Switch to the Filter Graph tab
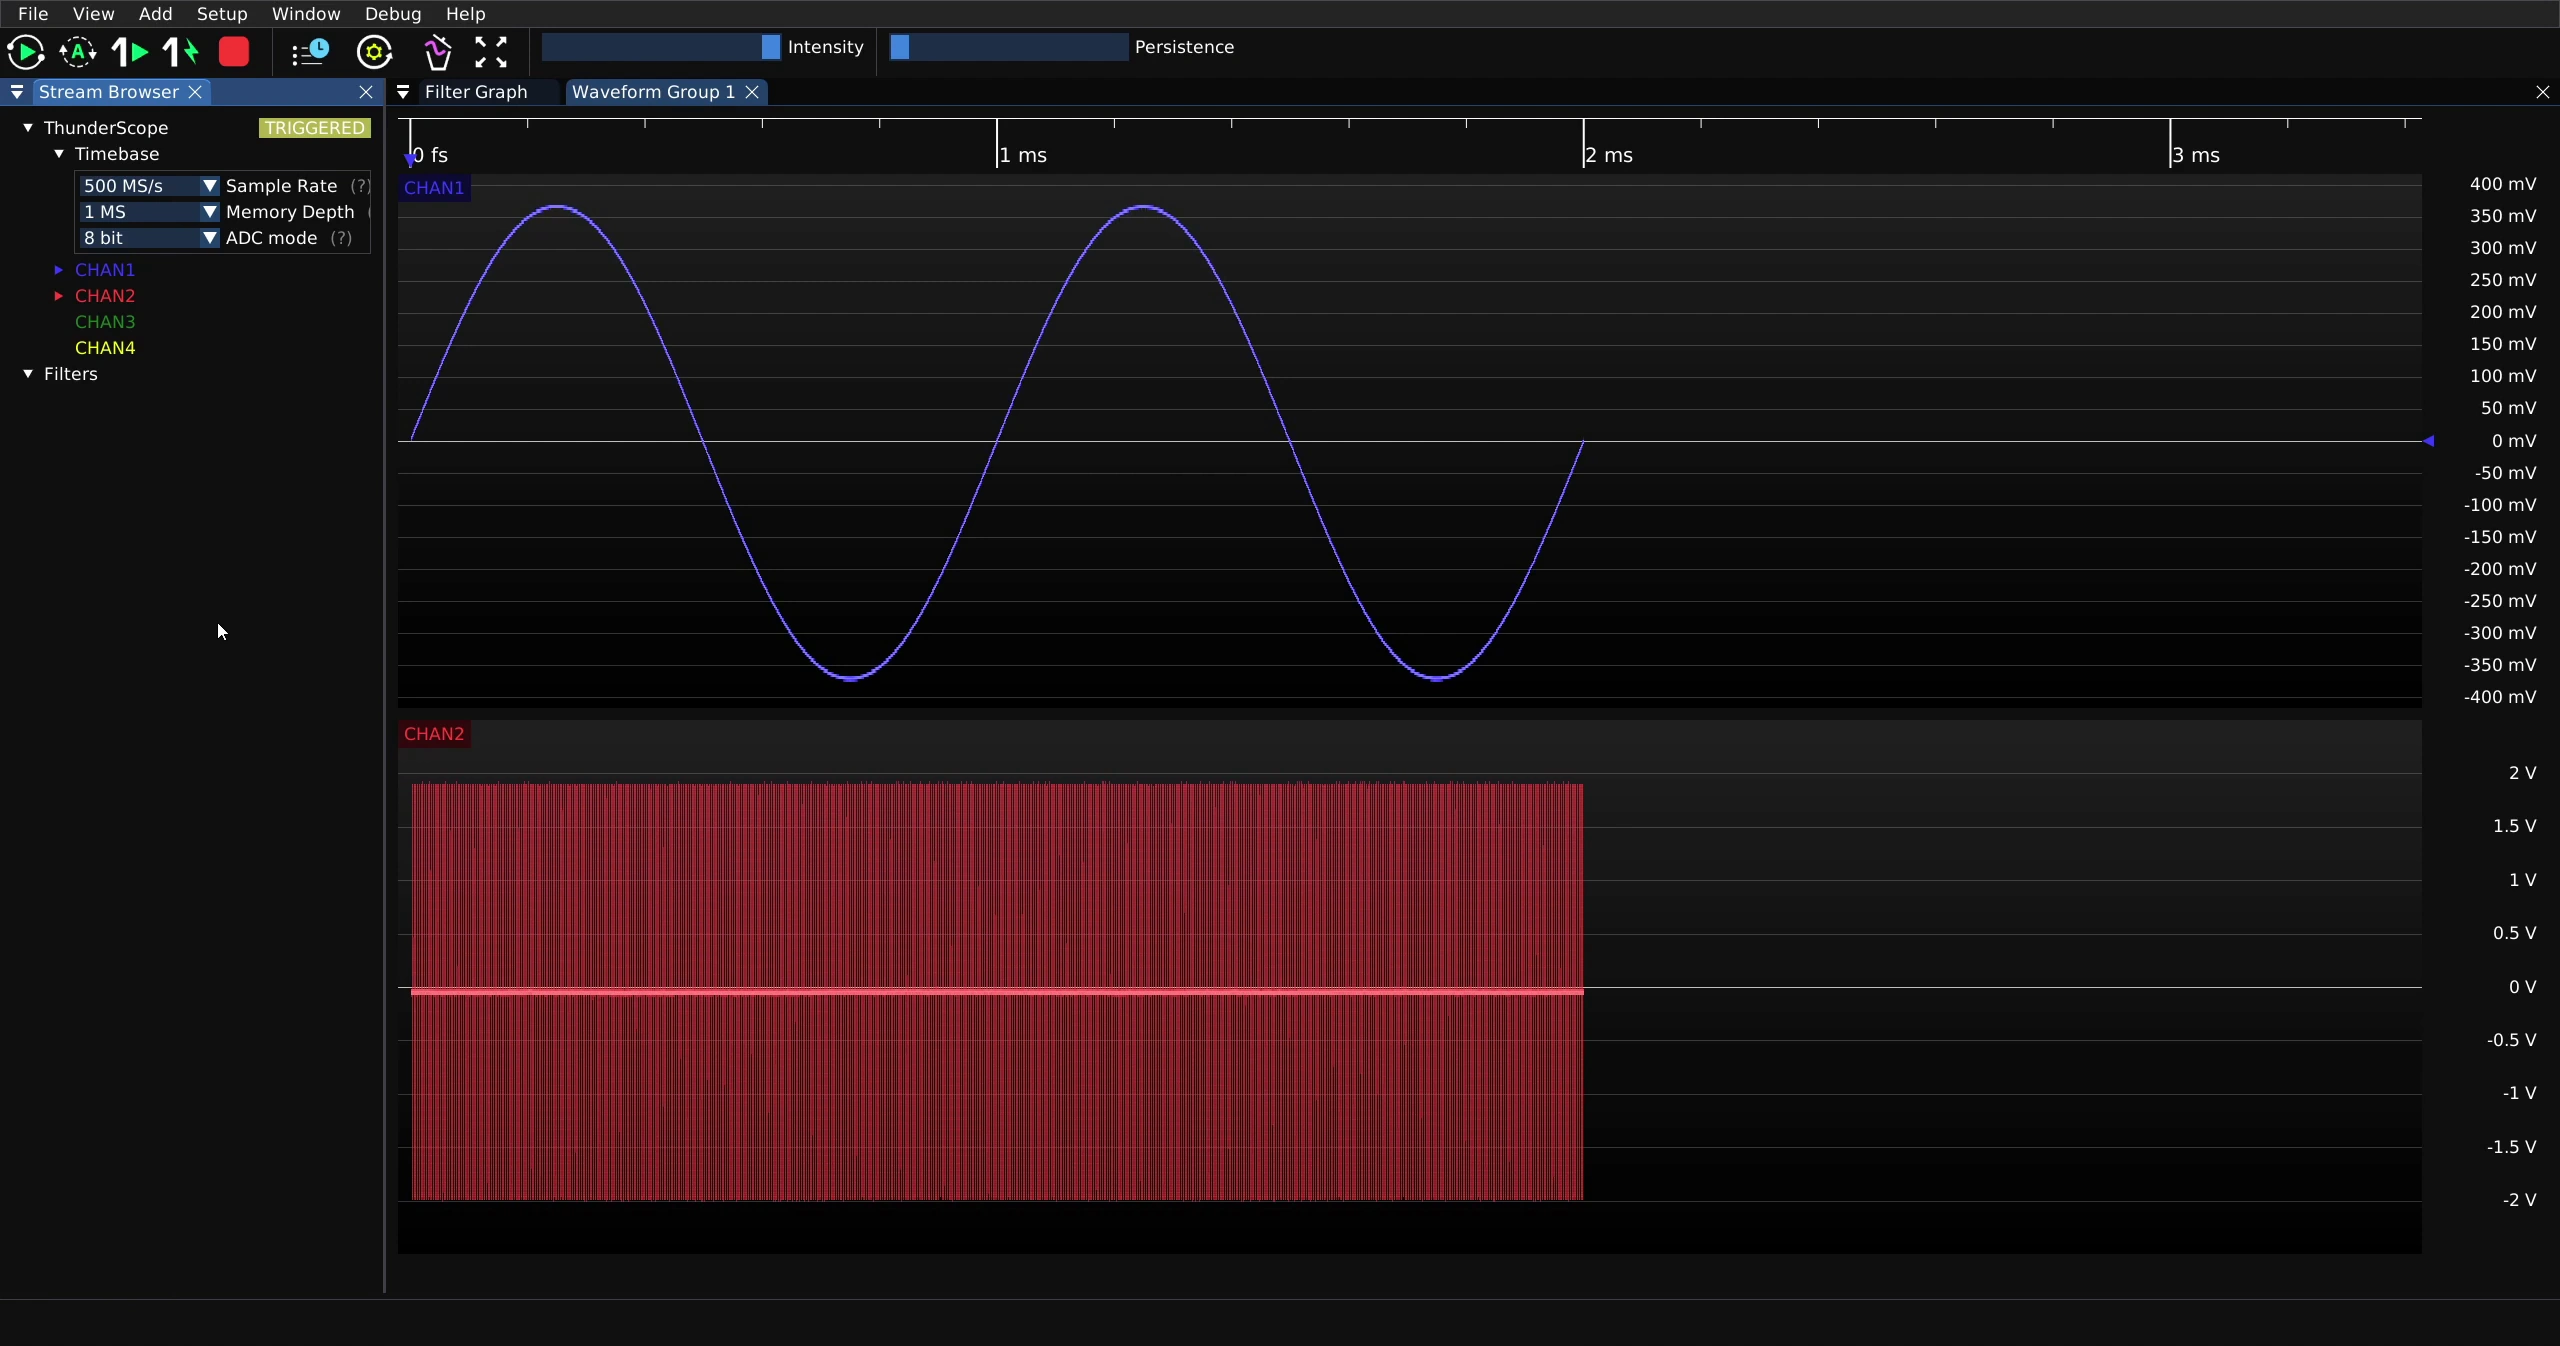The image size is (2560, 1346). coord(476,92)
